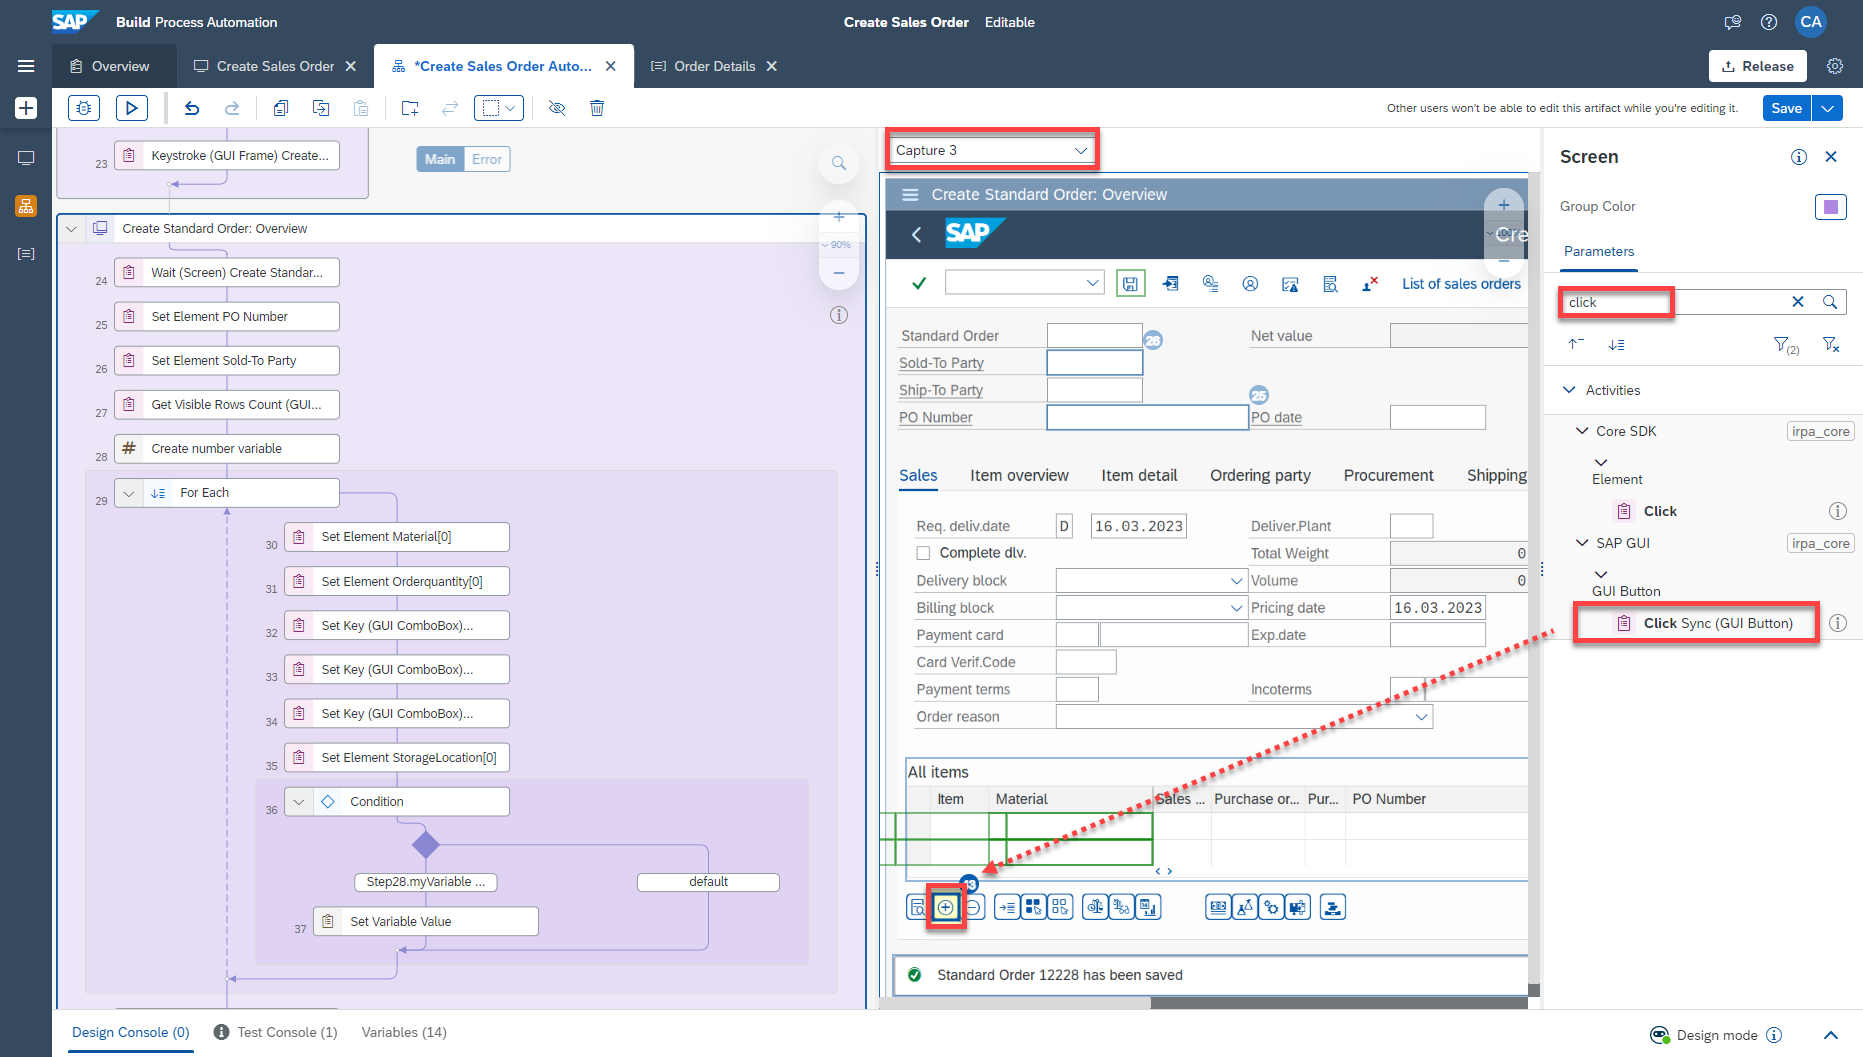This screenshot has width=1863, height=1057.
Task: Clear the 'click' search text with the X
Action: [1798, 302]
